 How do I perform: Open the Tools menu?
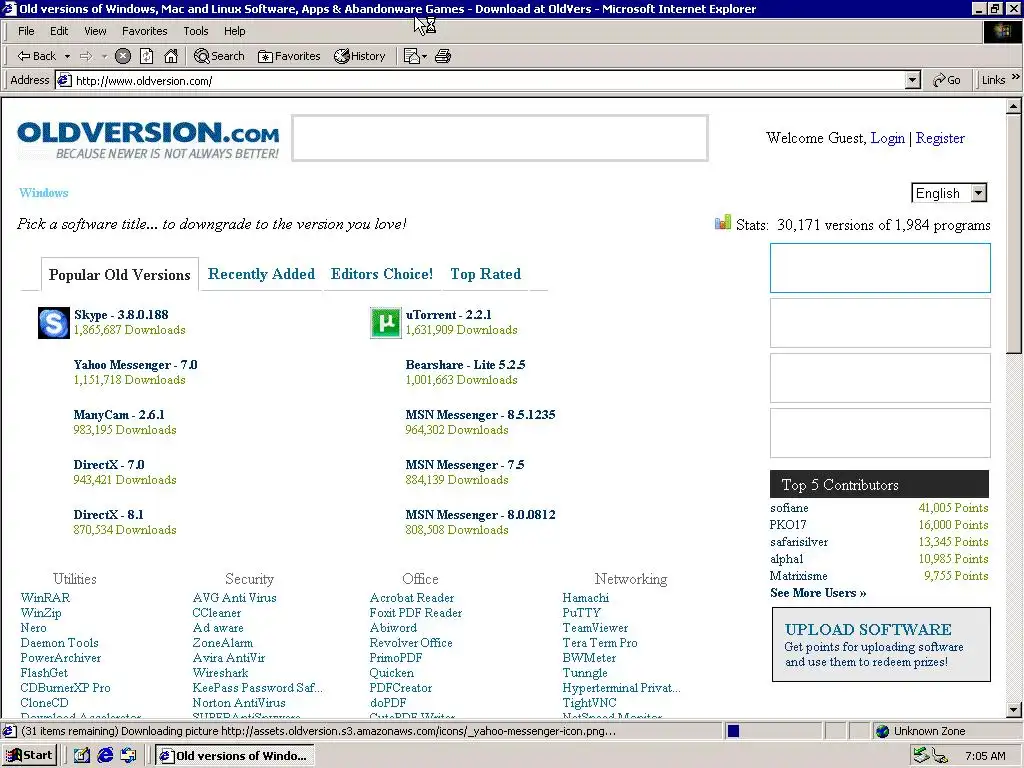click(195, 31)
